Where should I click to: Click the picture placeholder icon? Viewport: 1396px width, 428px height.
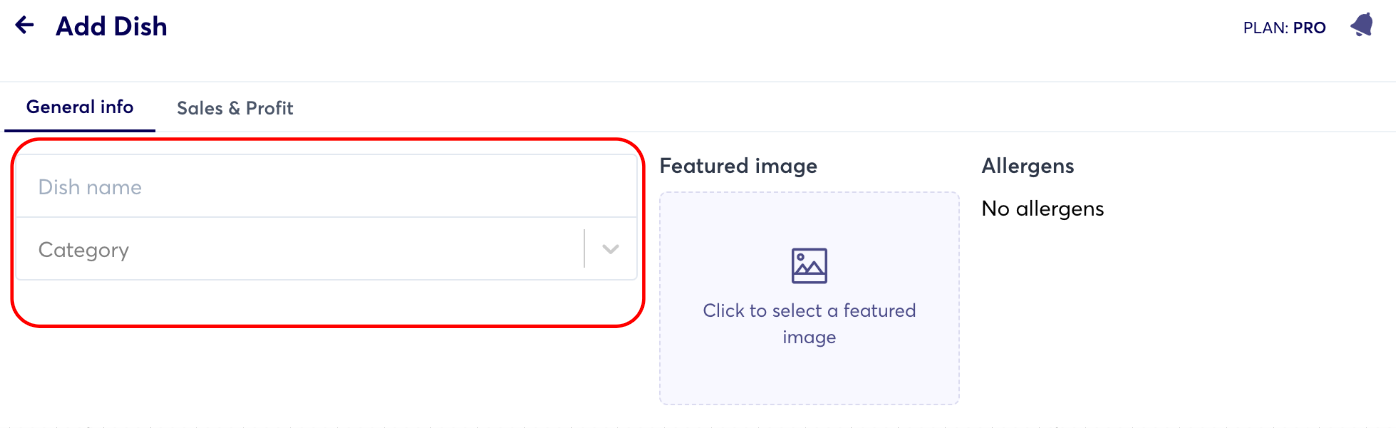(x=809, y=266)
